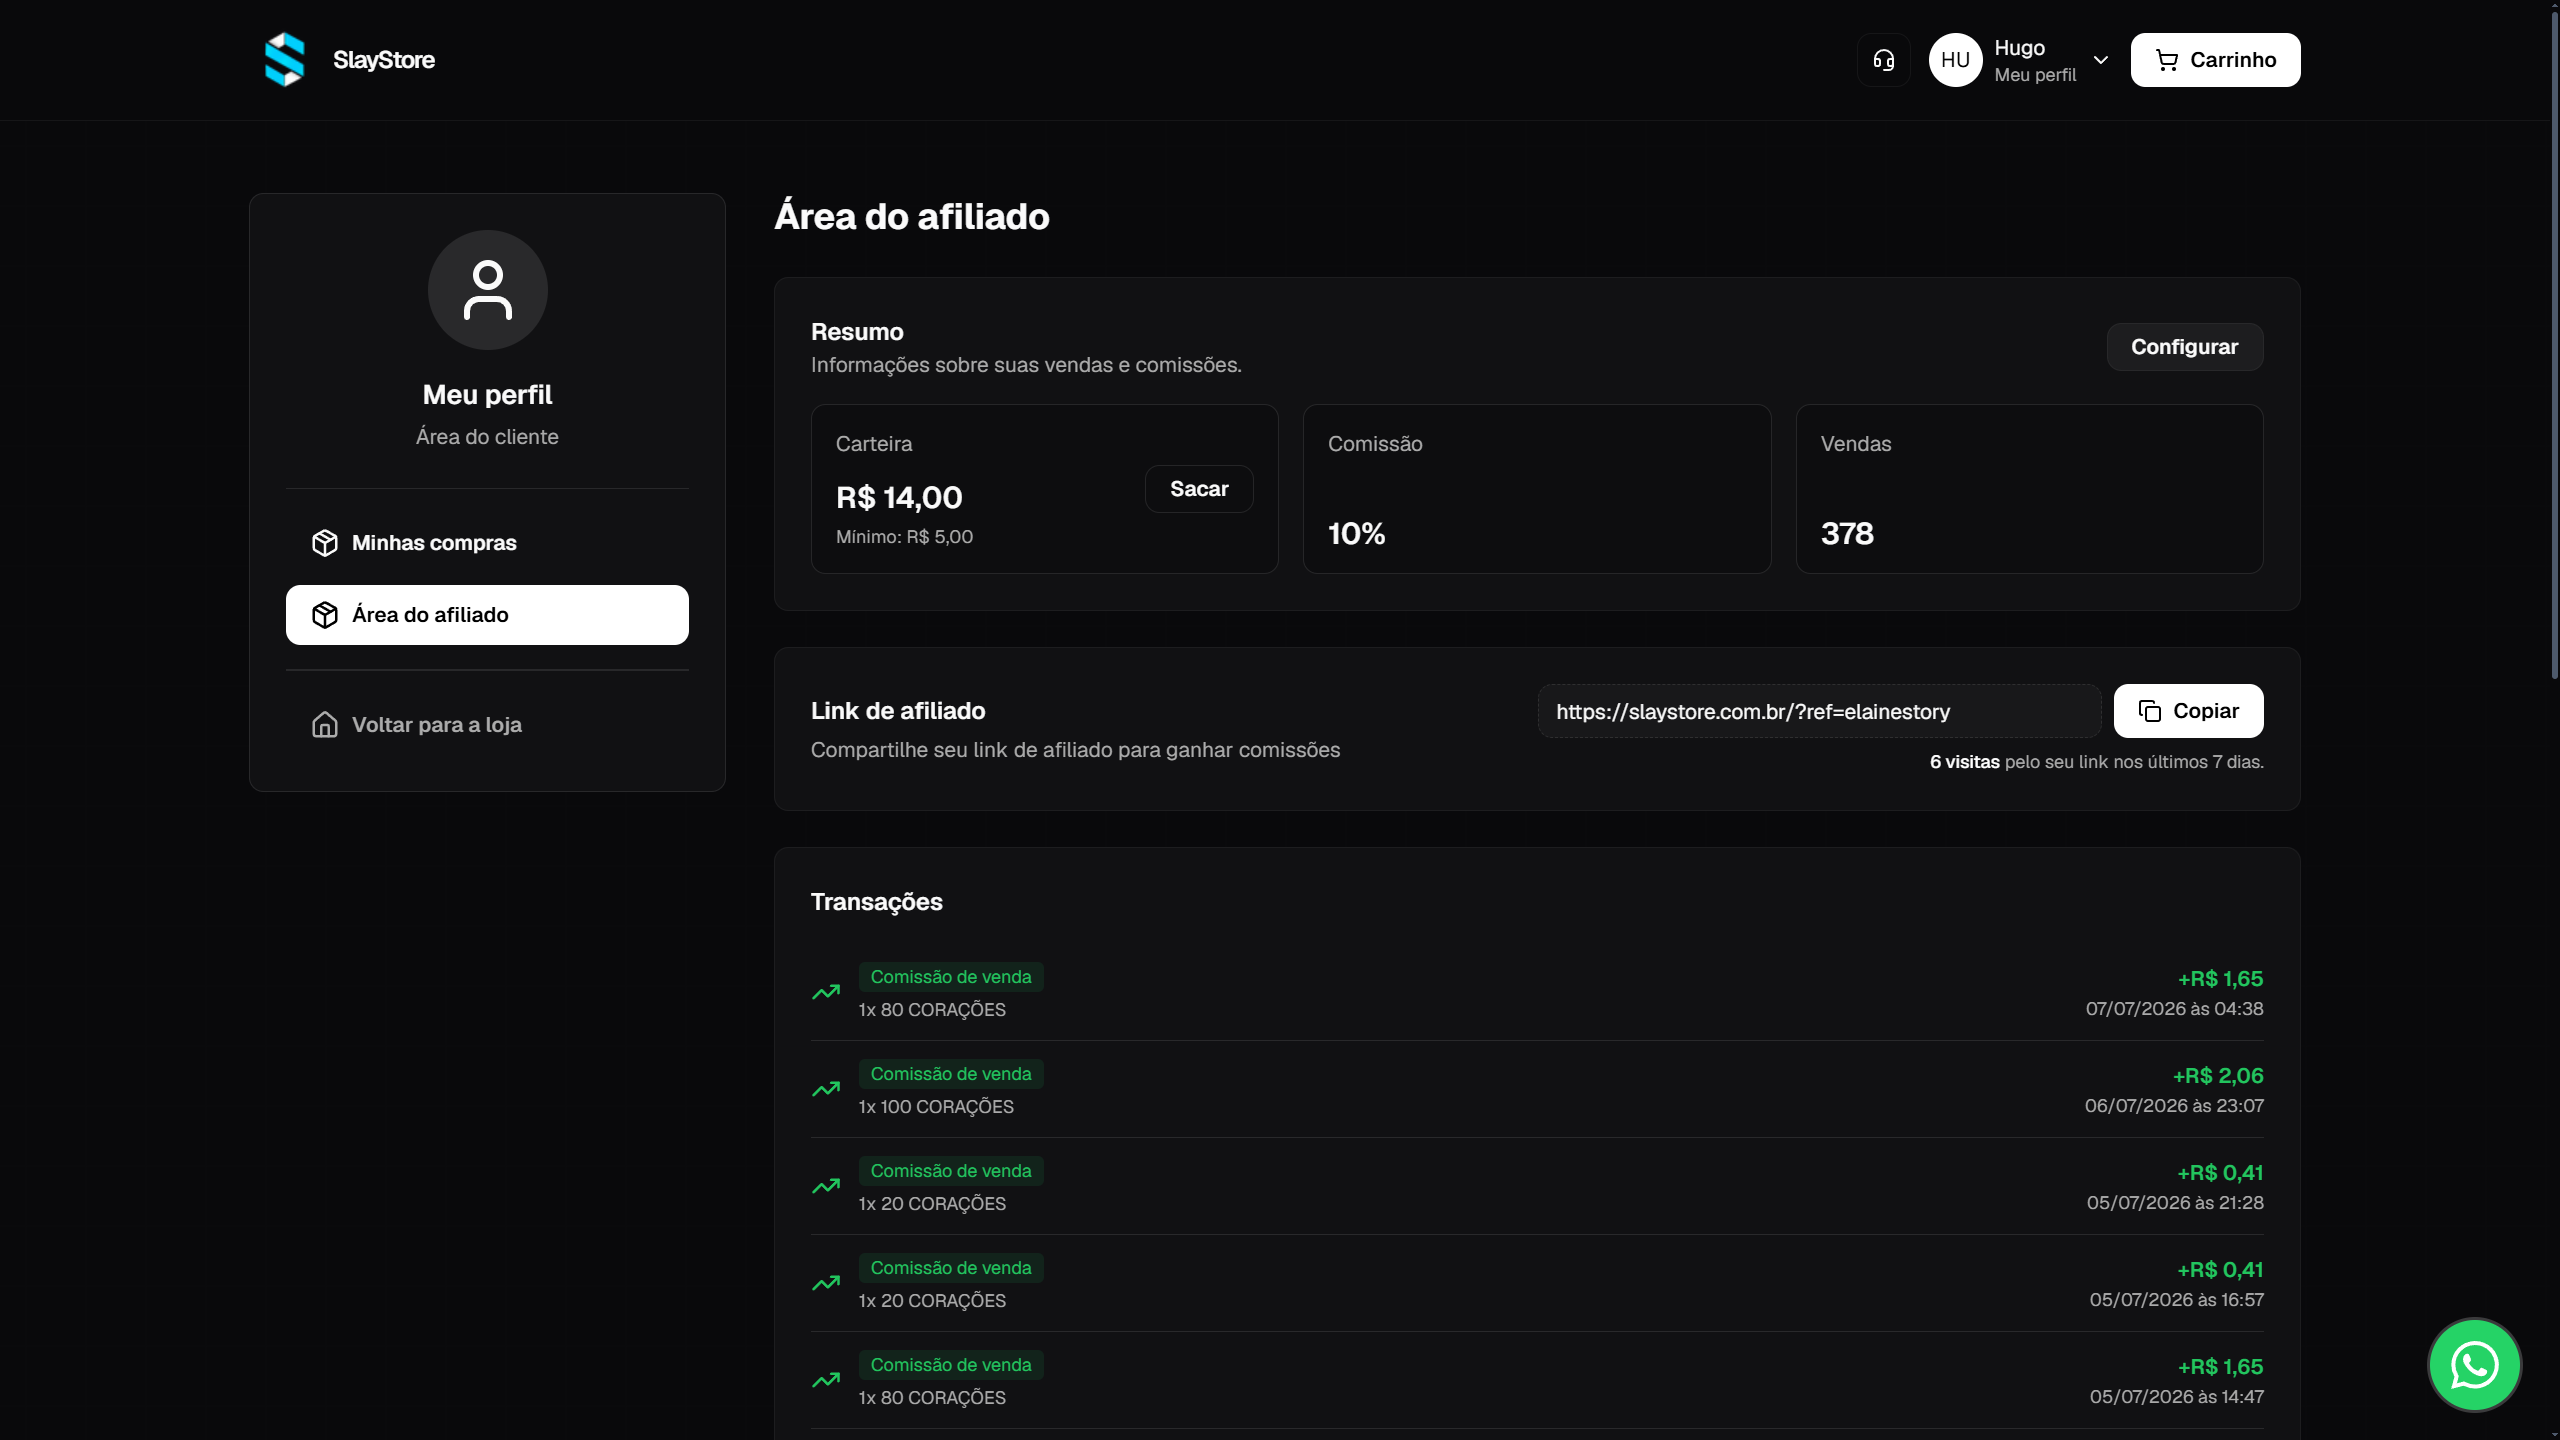2560x1440 pixels.
Task: Click the '6 visitas' link statistic
Action: tap(1964, 762)
